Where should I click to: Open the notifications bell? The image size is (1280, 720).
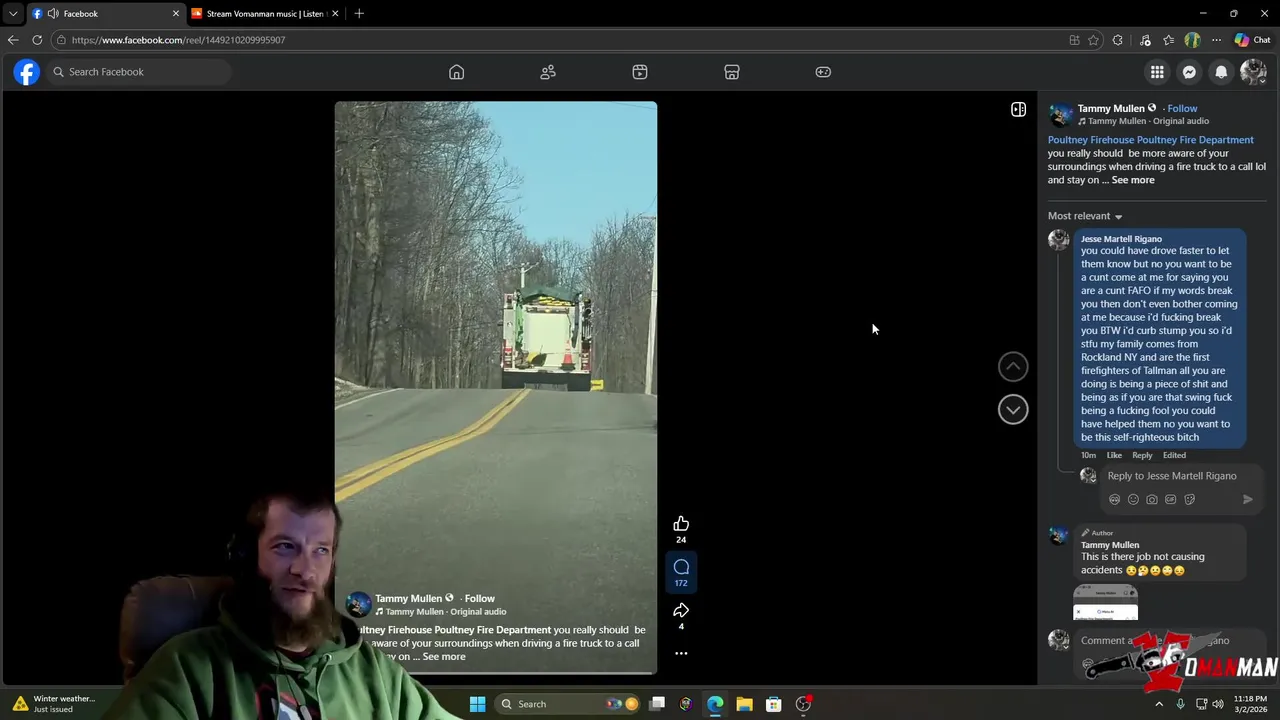click(x=1221, y=72)
